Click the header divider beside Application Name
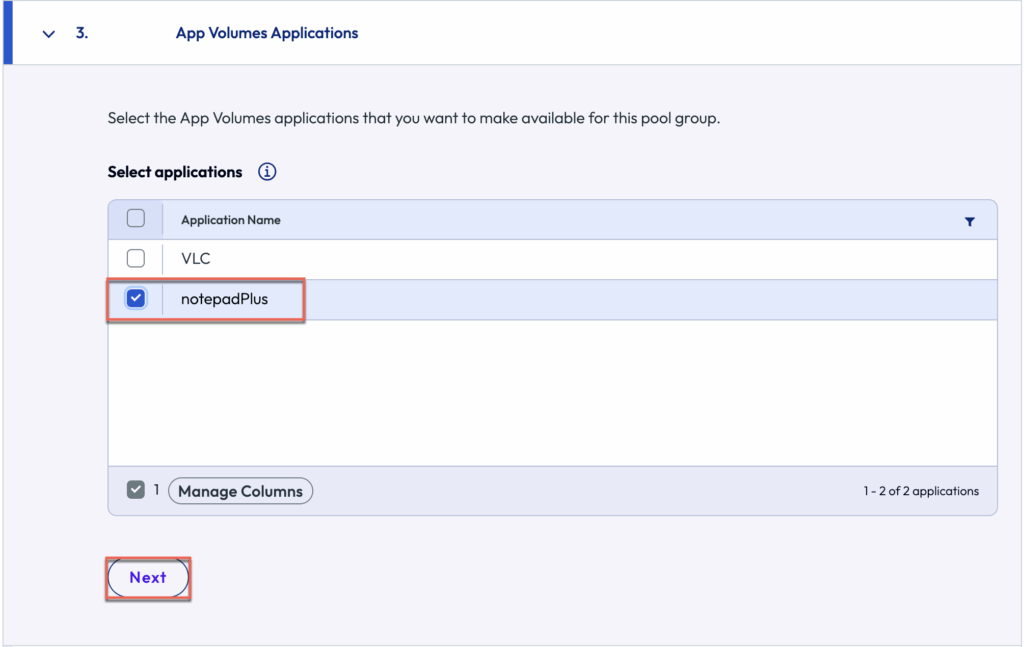The width and height of the screenshot is (1024, 647). 162,220
